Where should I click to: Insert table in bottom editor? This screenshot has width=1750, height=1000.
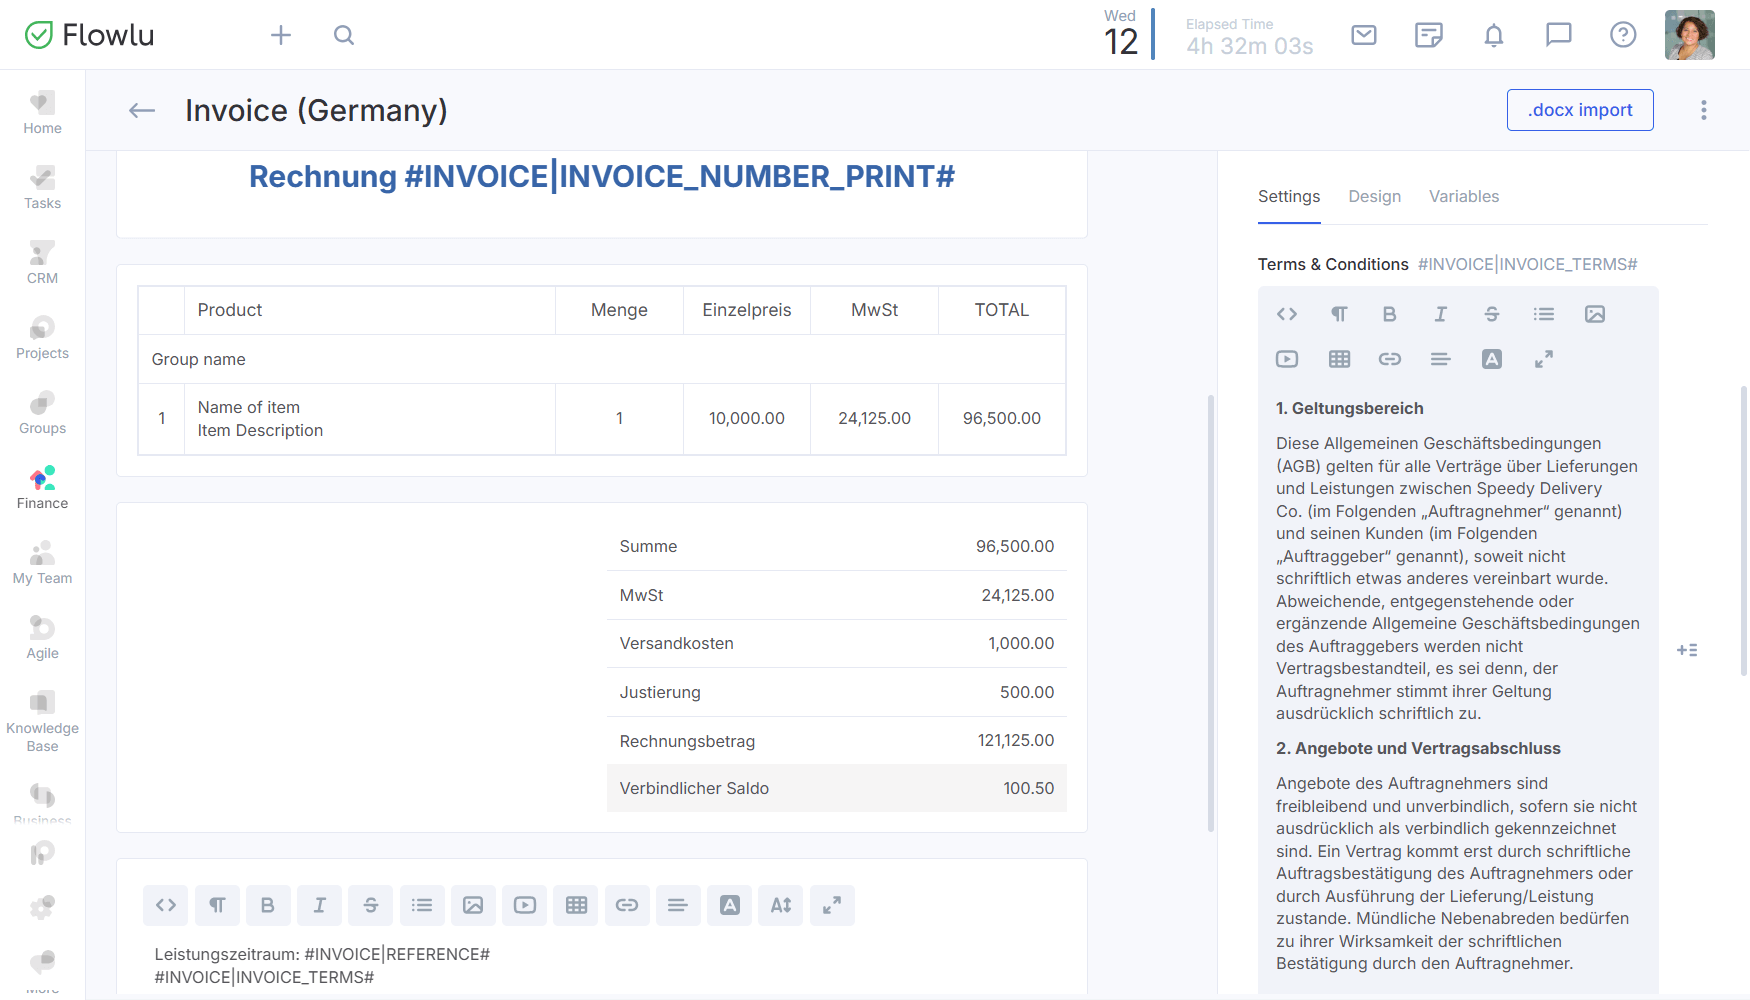pyautogui.click(x=576, y=905)
